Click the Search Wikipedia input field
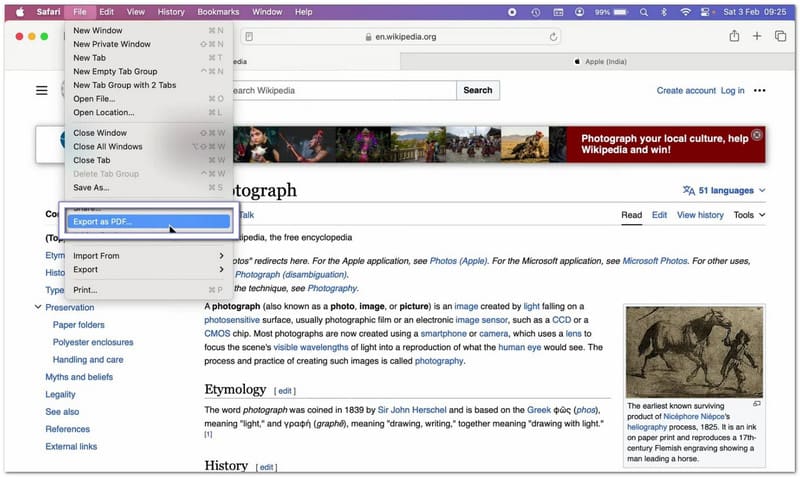 coord(344,90)
